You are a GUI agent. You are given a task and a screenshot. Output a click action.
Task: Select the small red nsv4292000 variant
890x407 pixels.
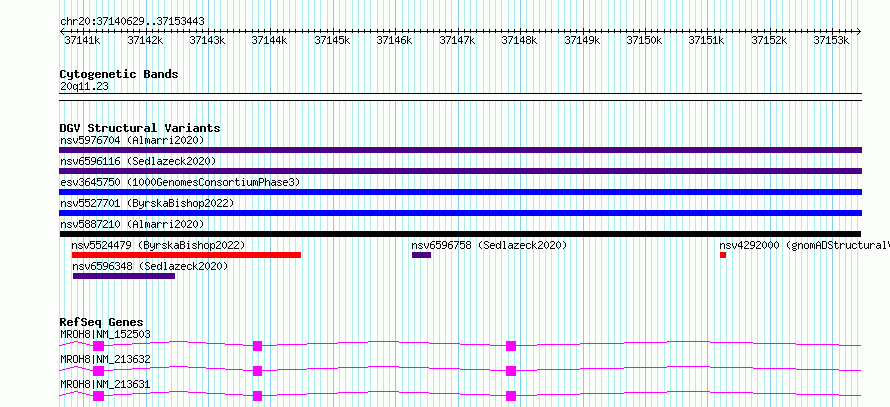pos(723,255)
